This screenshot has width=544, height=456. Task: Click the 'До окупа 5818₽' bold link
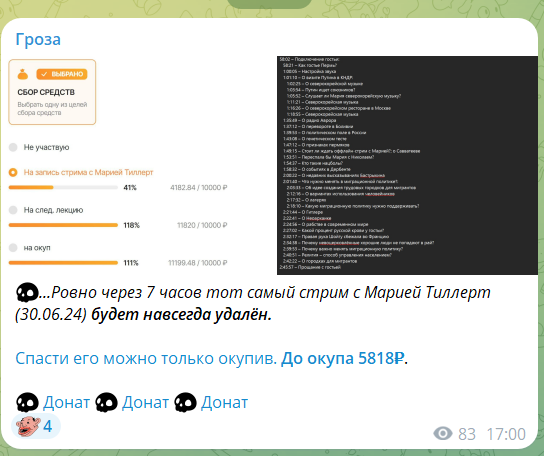pyautogui.click(x=343, y=358)
